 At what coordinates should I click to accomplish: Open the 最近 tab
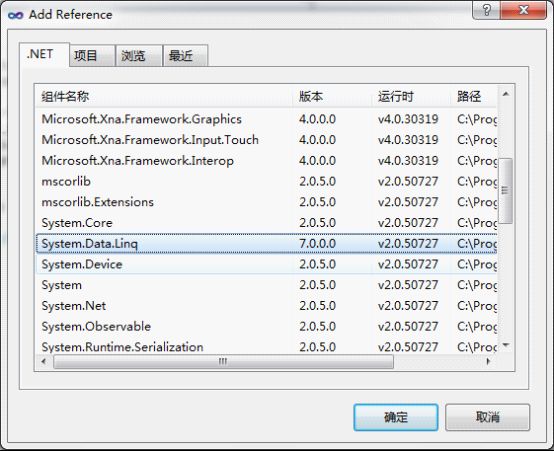pos(185,56)
